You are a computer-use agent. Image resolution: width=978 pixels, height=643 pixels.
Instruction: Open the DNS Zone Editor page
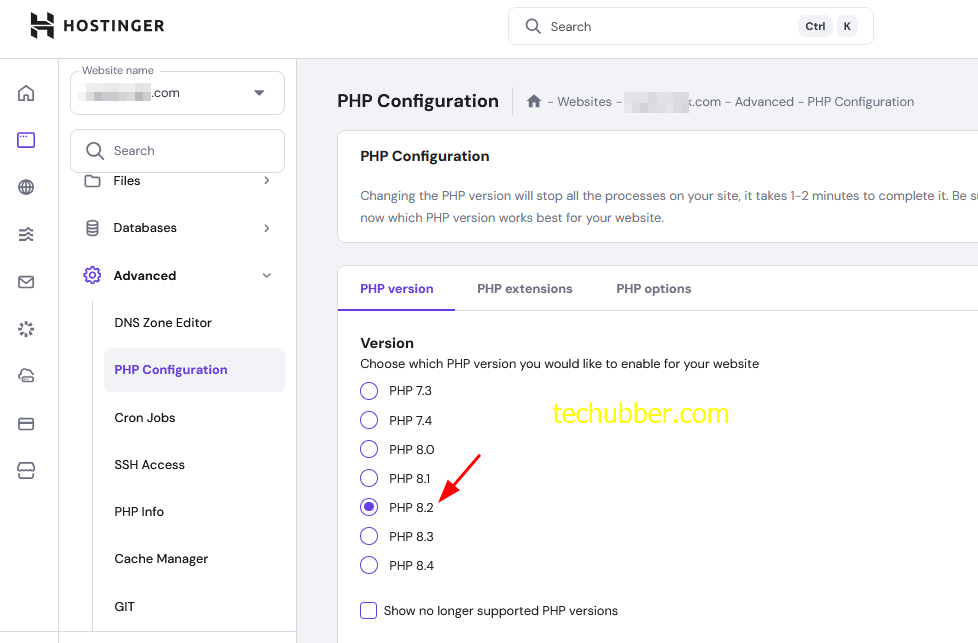(x=162, y=322)
